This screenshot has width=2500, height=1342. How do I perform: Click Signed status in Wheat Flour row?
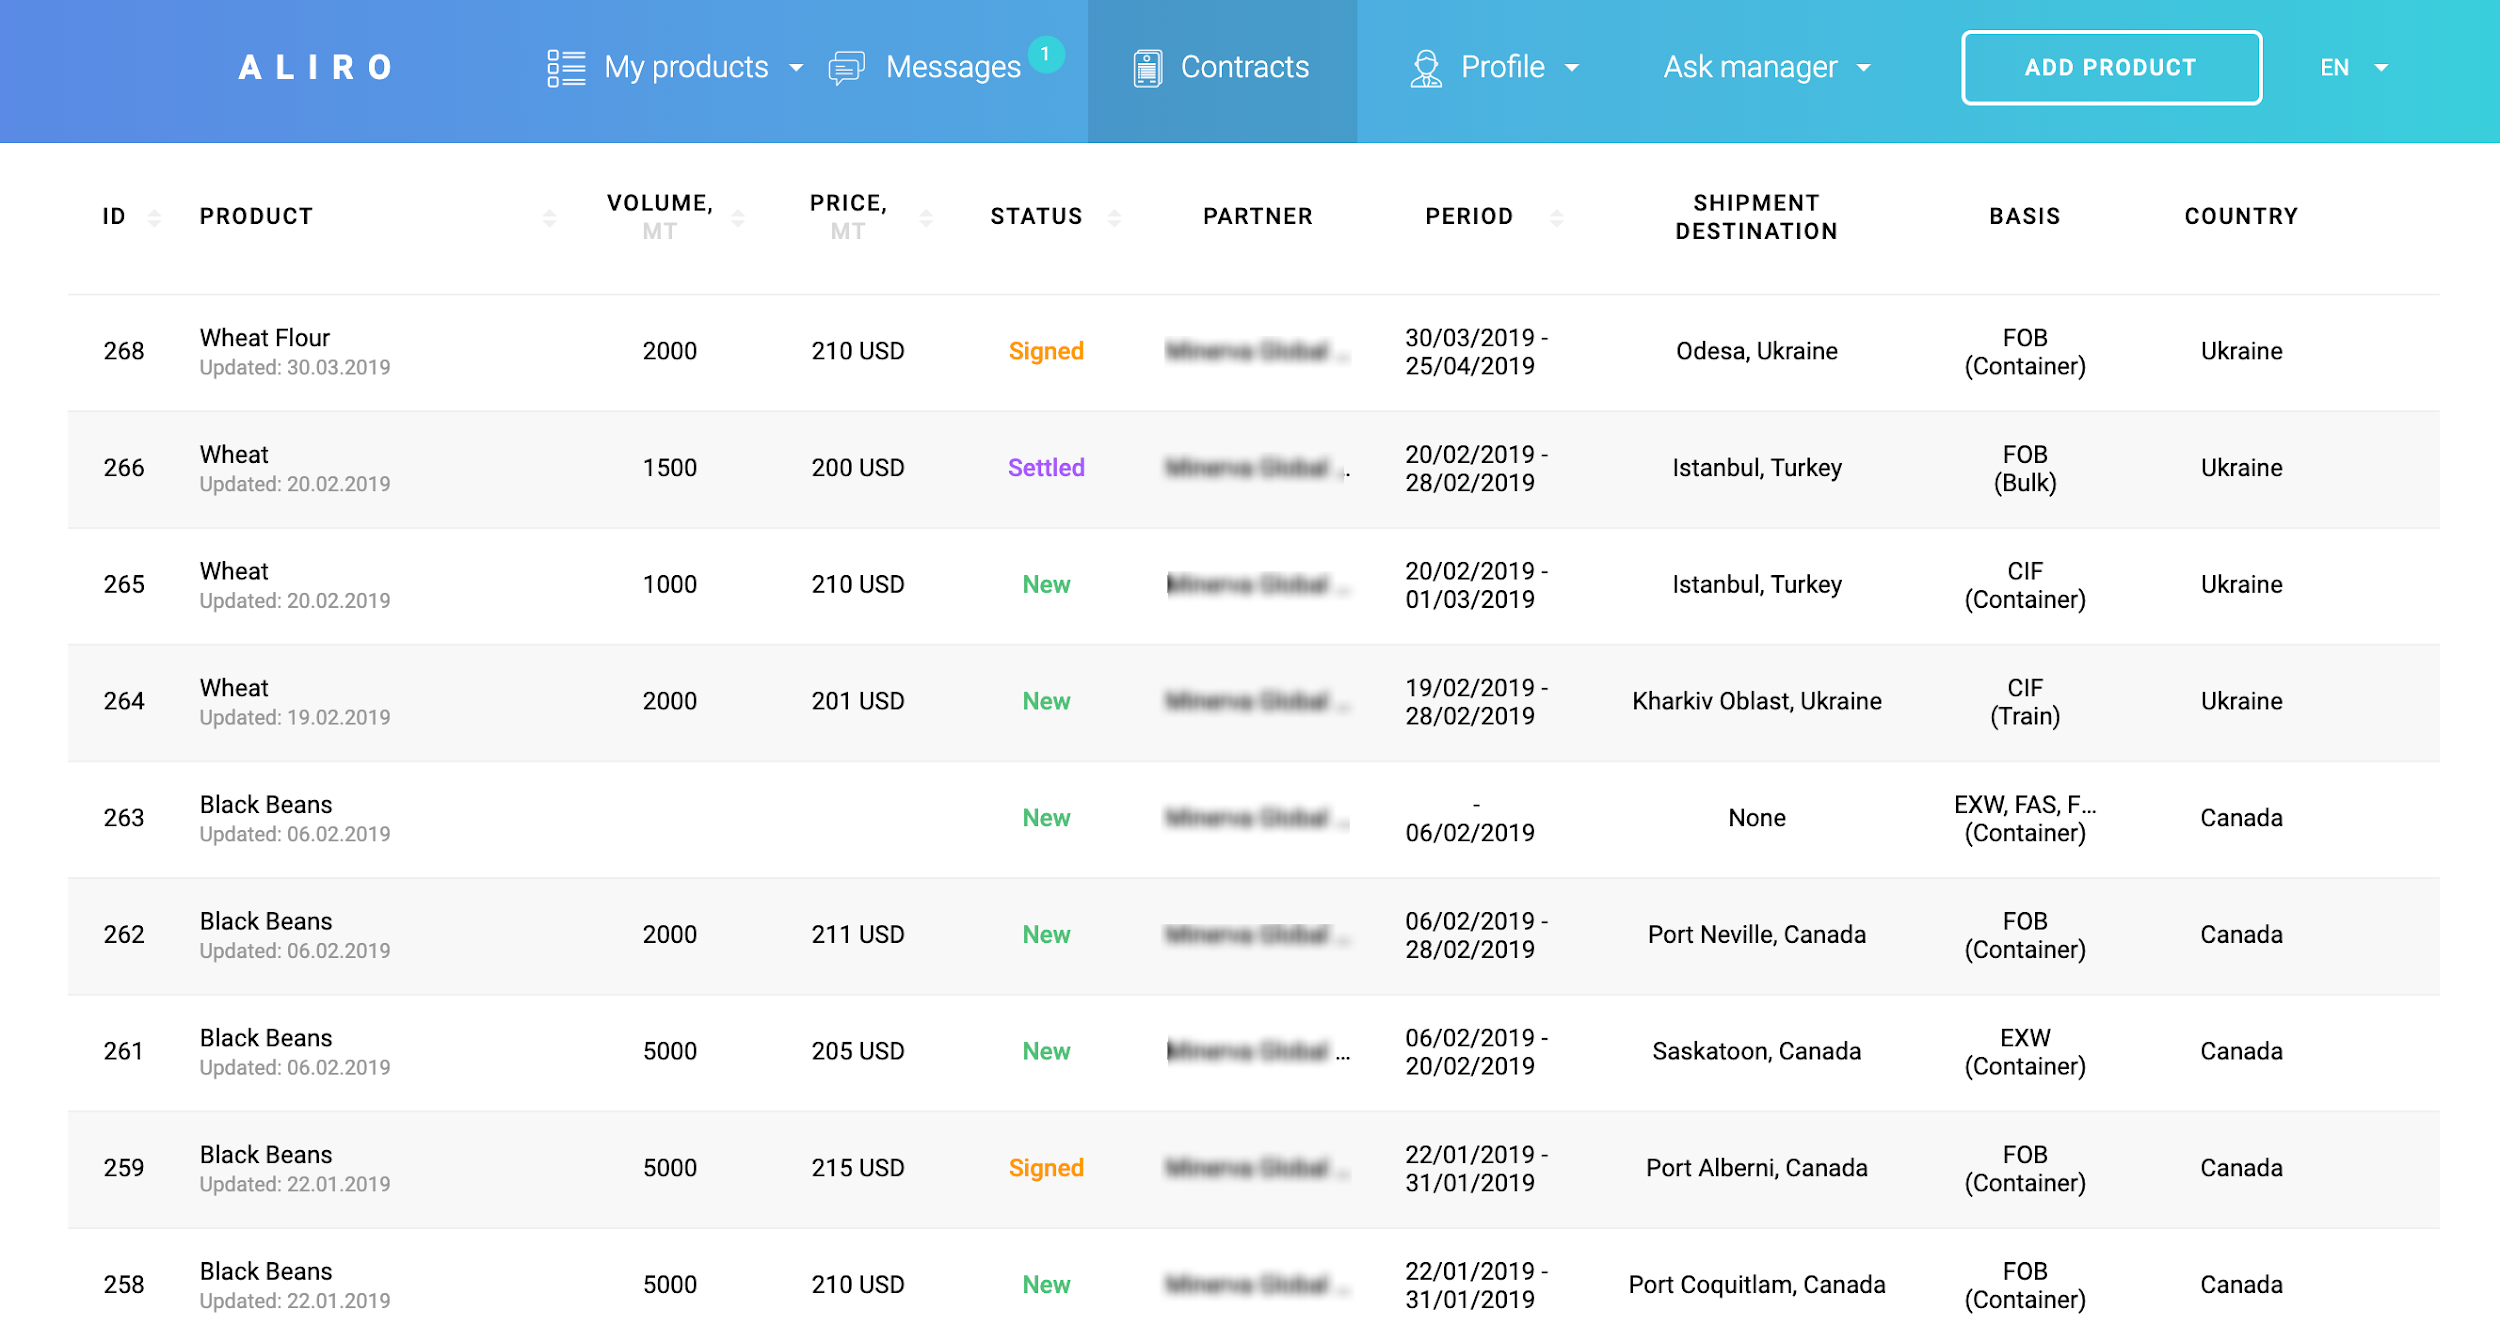(1046, 351)
